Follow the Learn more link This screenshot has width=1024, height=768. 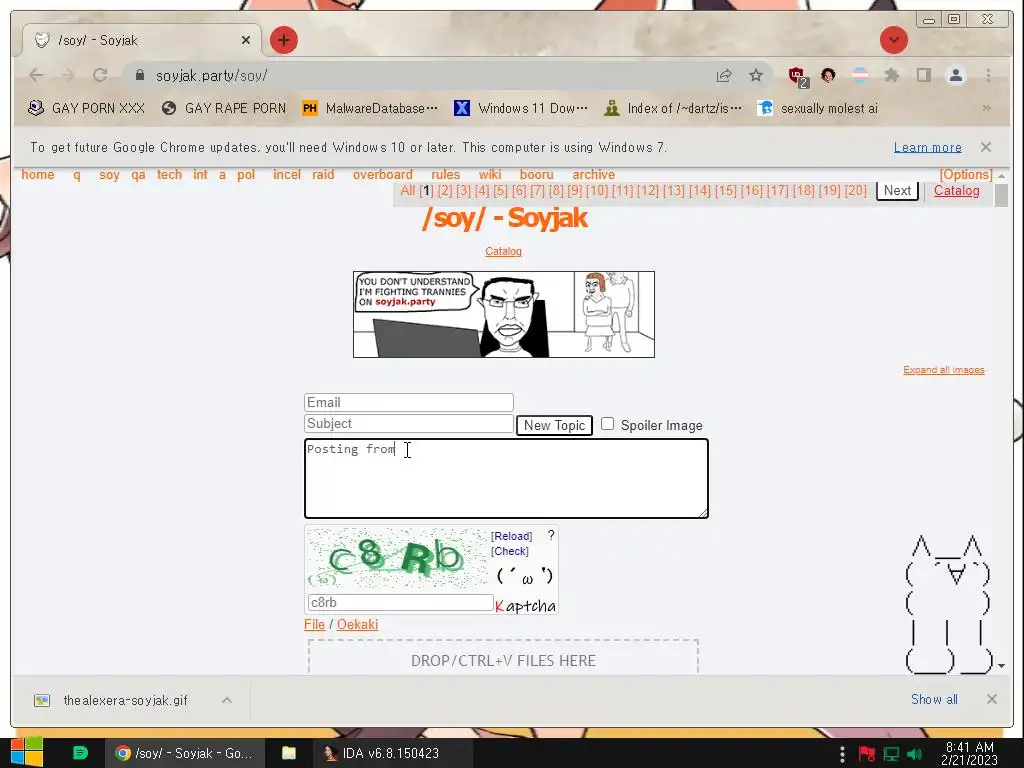(927, 148)
